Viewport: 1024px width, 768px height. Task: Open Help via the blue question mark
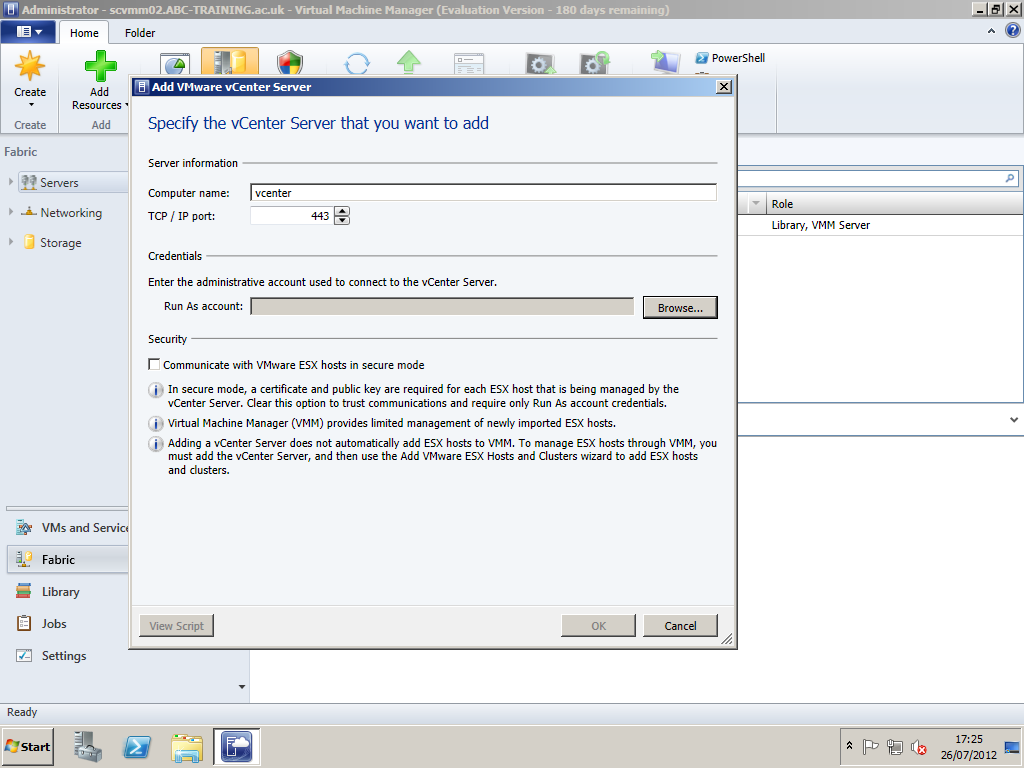pos(1013,31)
